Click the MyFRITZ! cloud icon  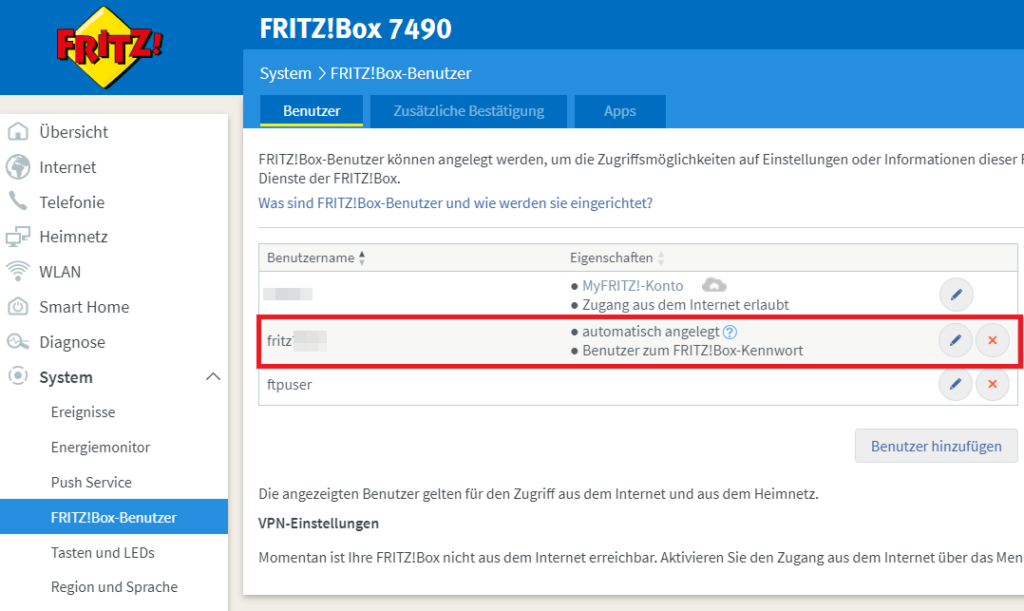tap(712, 286)
